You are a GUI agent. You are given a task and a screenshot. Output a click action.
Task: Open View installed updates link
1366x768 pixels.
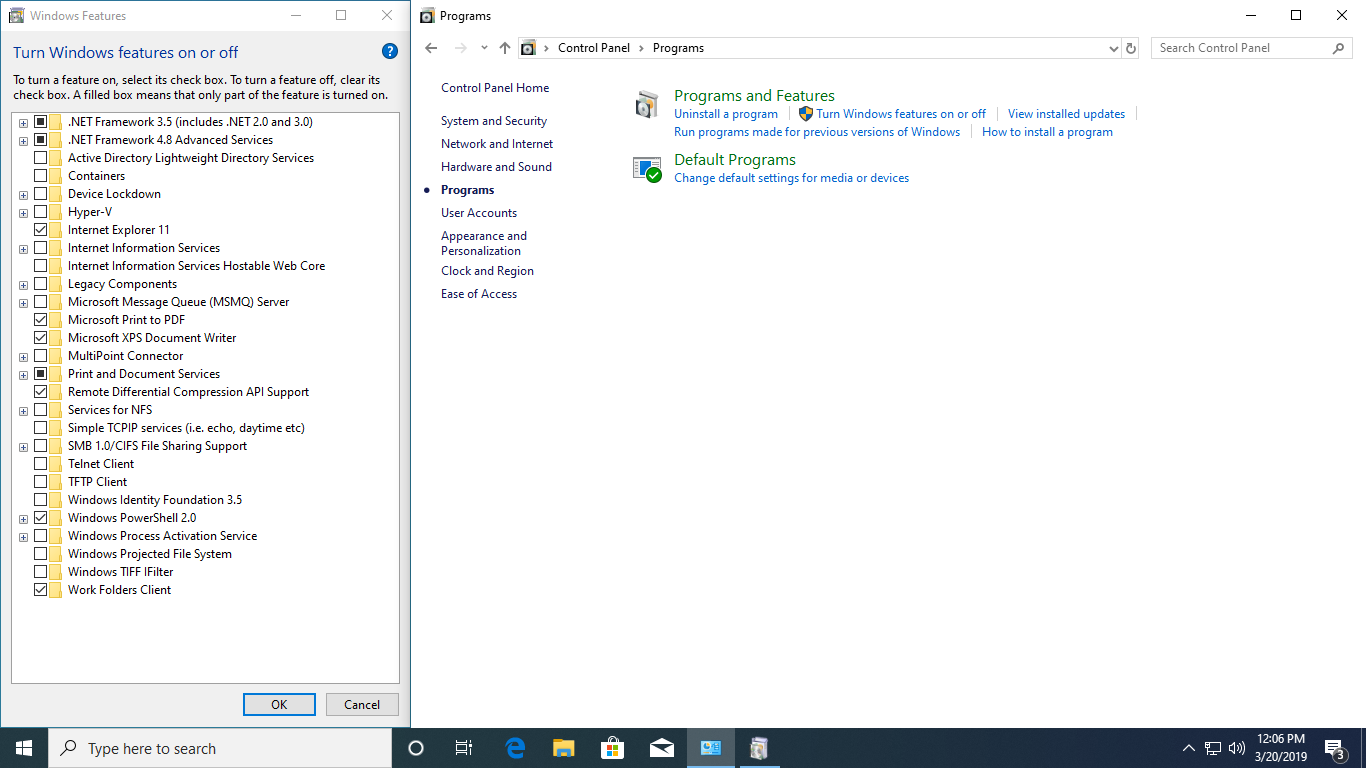[1066, 114]
